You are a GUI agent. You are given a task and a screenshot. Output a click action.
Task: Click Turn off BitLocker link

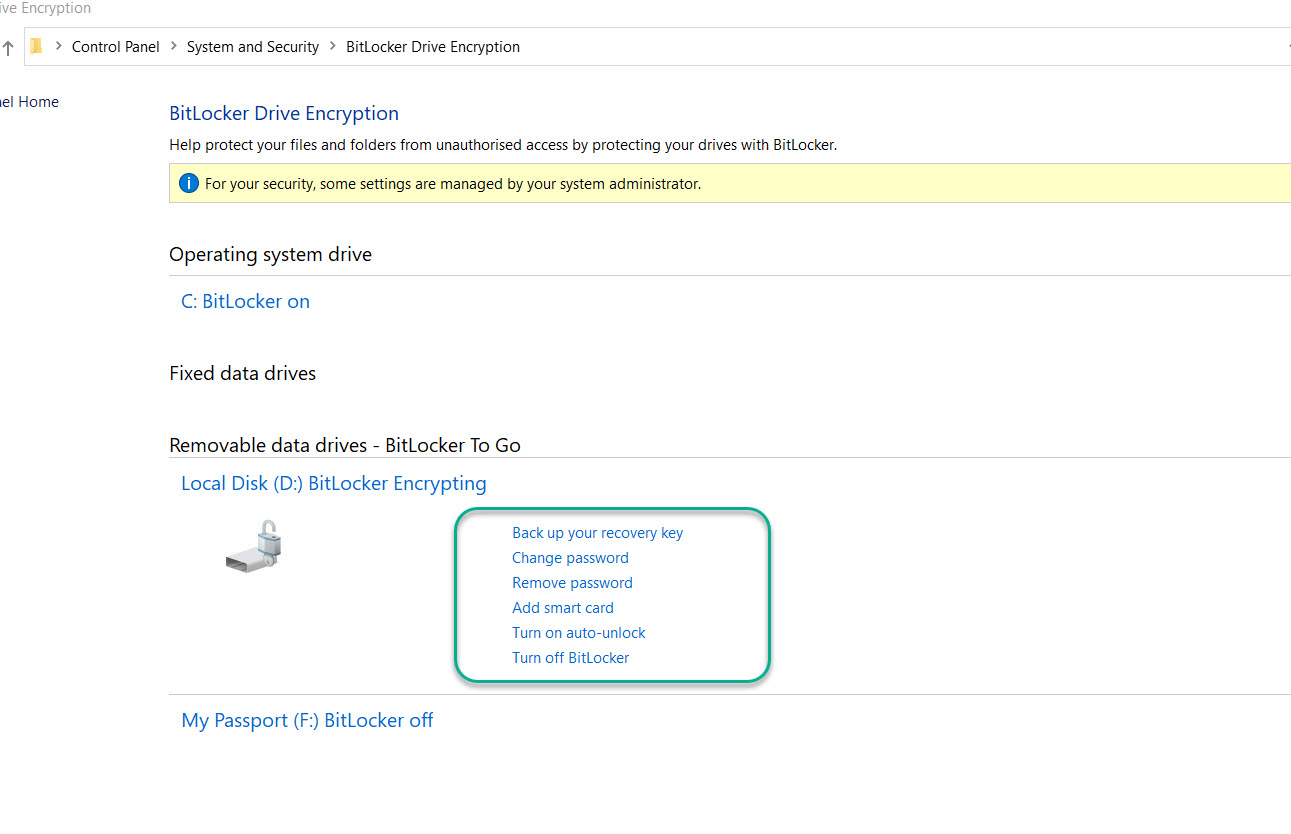click(571, 658)
